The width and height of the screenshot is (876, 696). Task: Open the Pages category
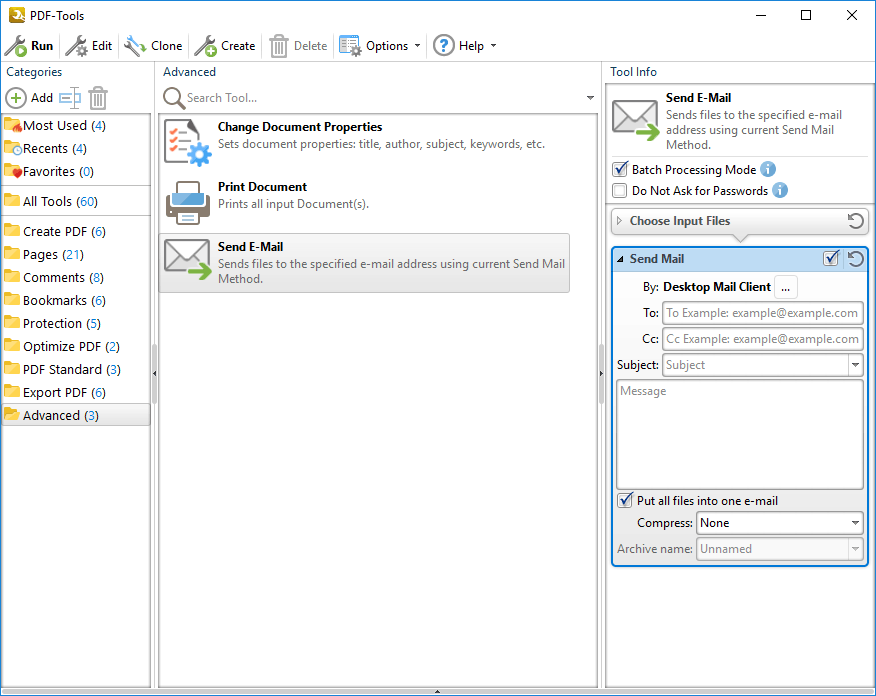tap(76, 254)
